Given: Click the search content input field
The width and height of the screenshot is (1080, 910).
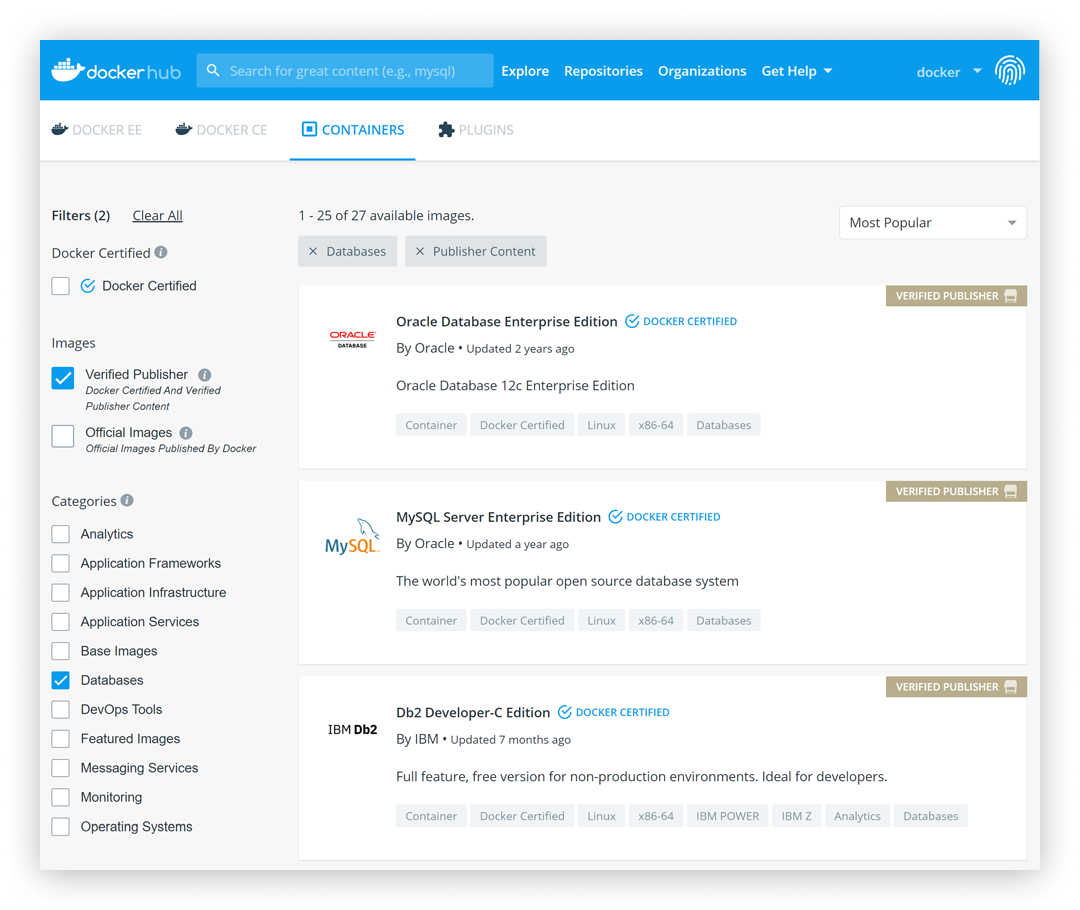Looking at the screenshot, I should (x=344, y=70).
